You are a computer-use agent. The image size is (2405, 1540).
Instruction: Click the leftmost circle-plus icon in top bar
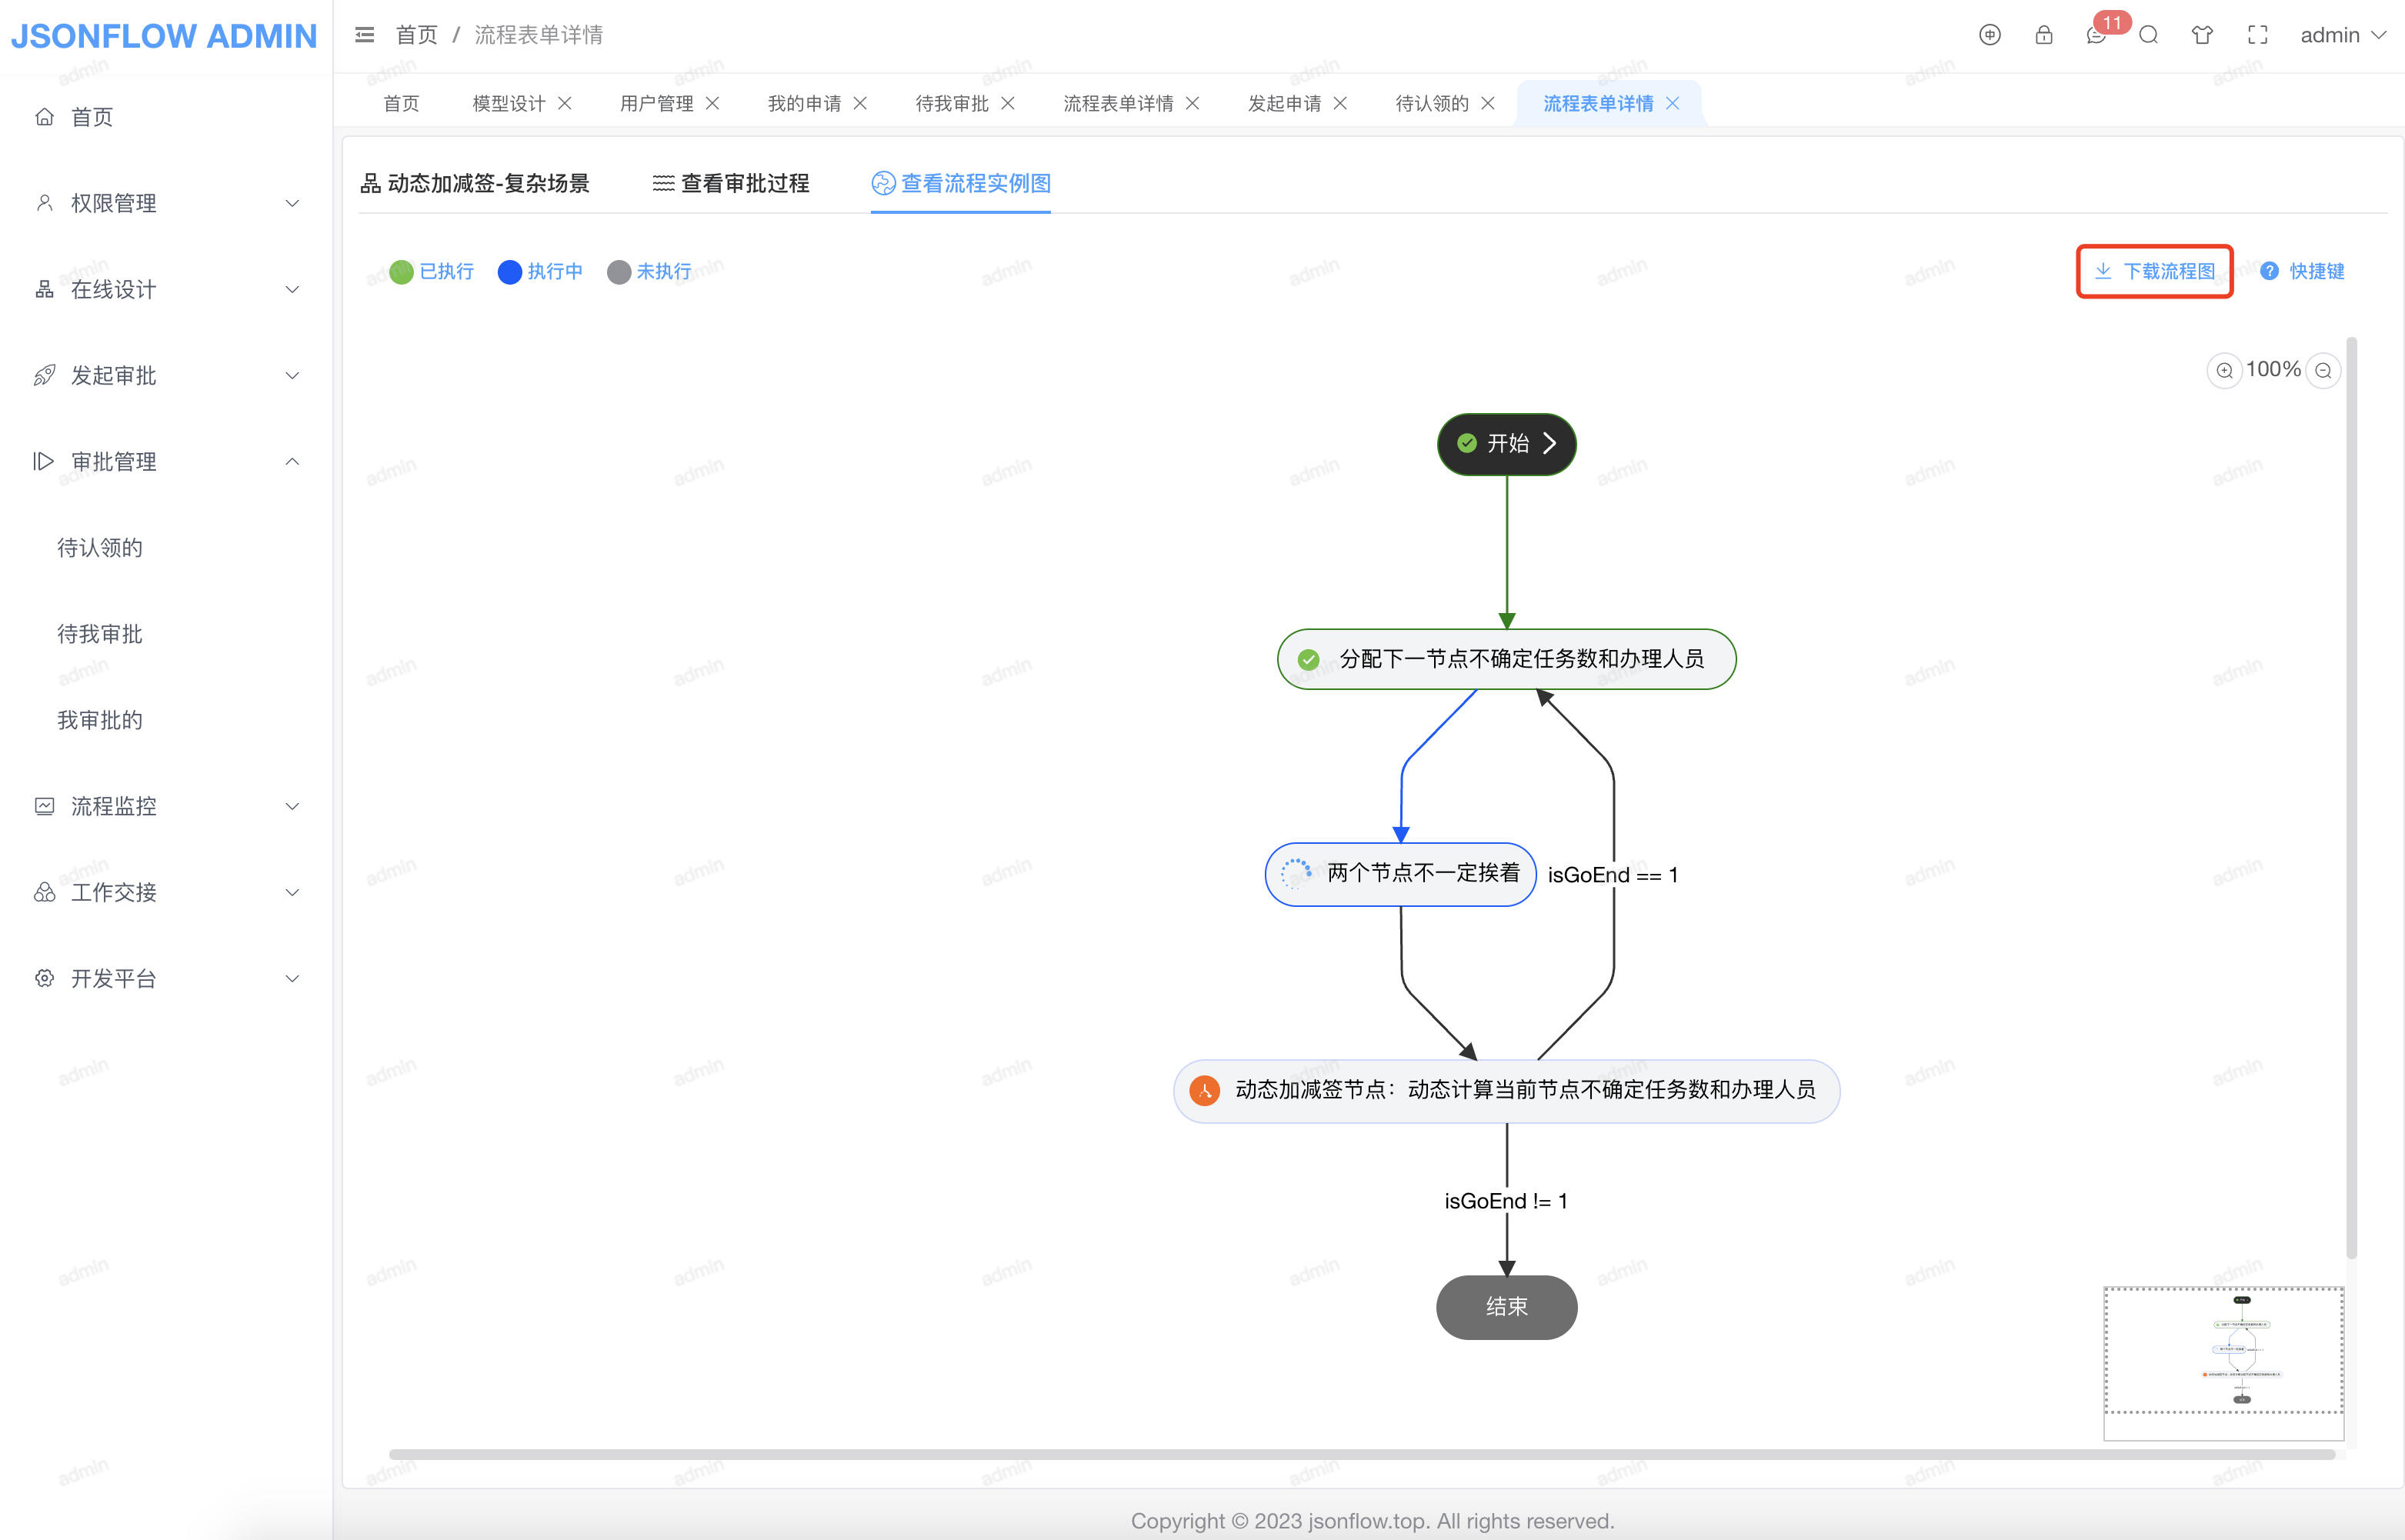tap(1989, 35)
